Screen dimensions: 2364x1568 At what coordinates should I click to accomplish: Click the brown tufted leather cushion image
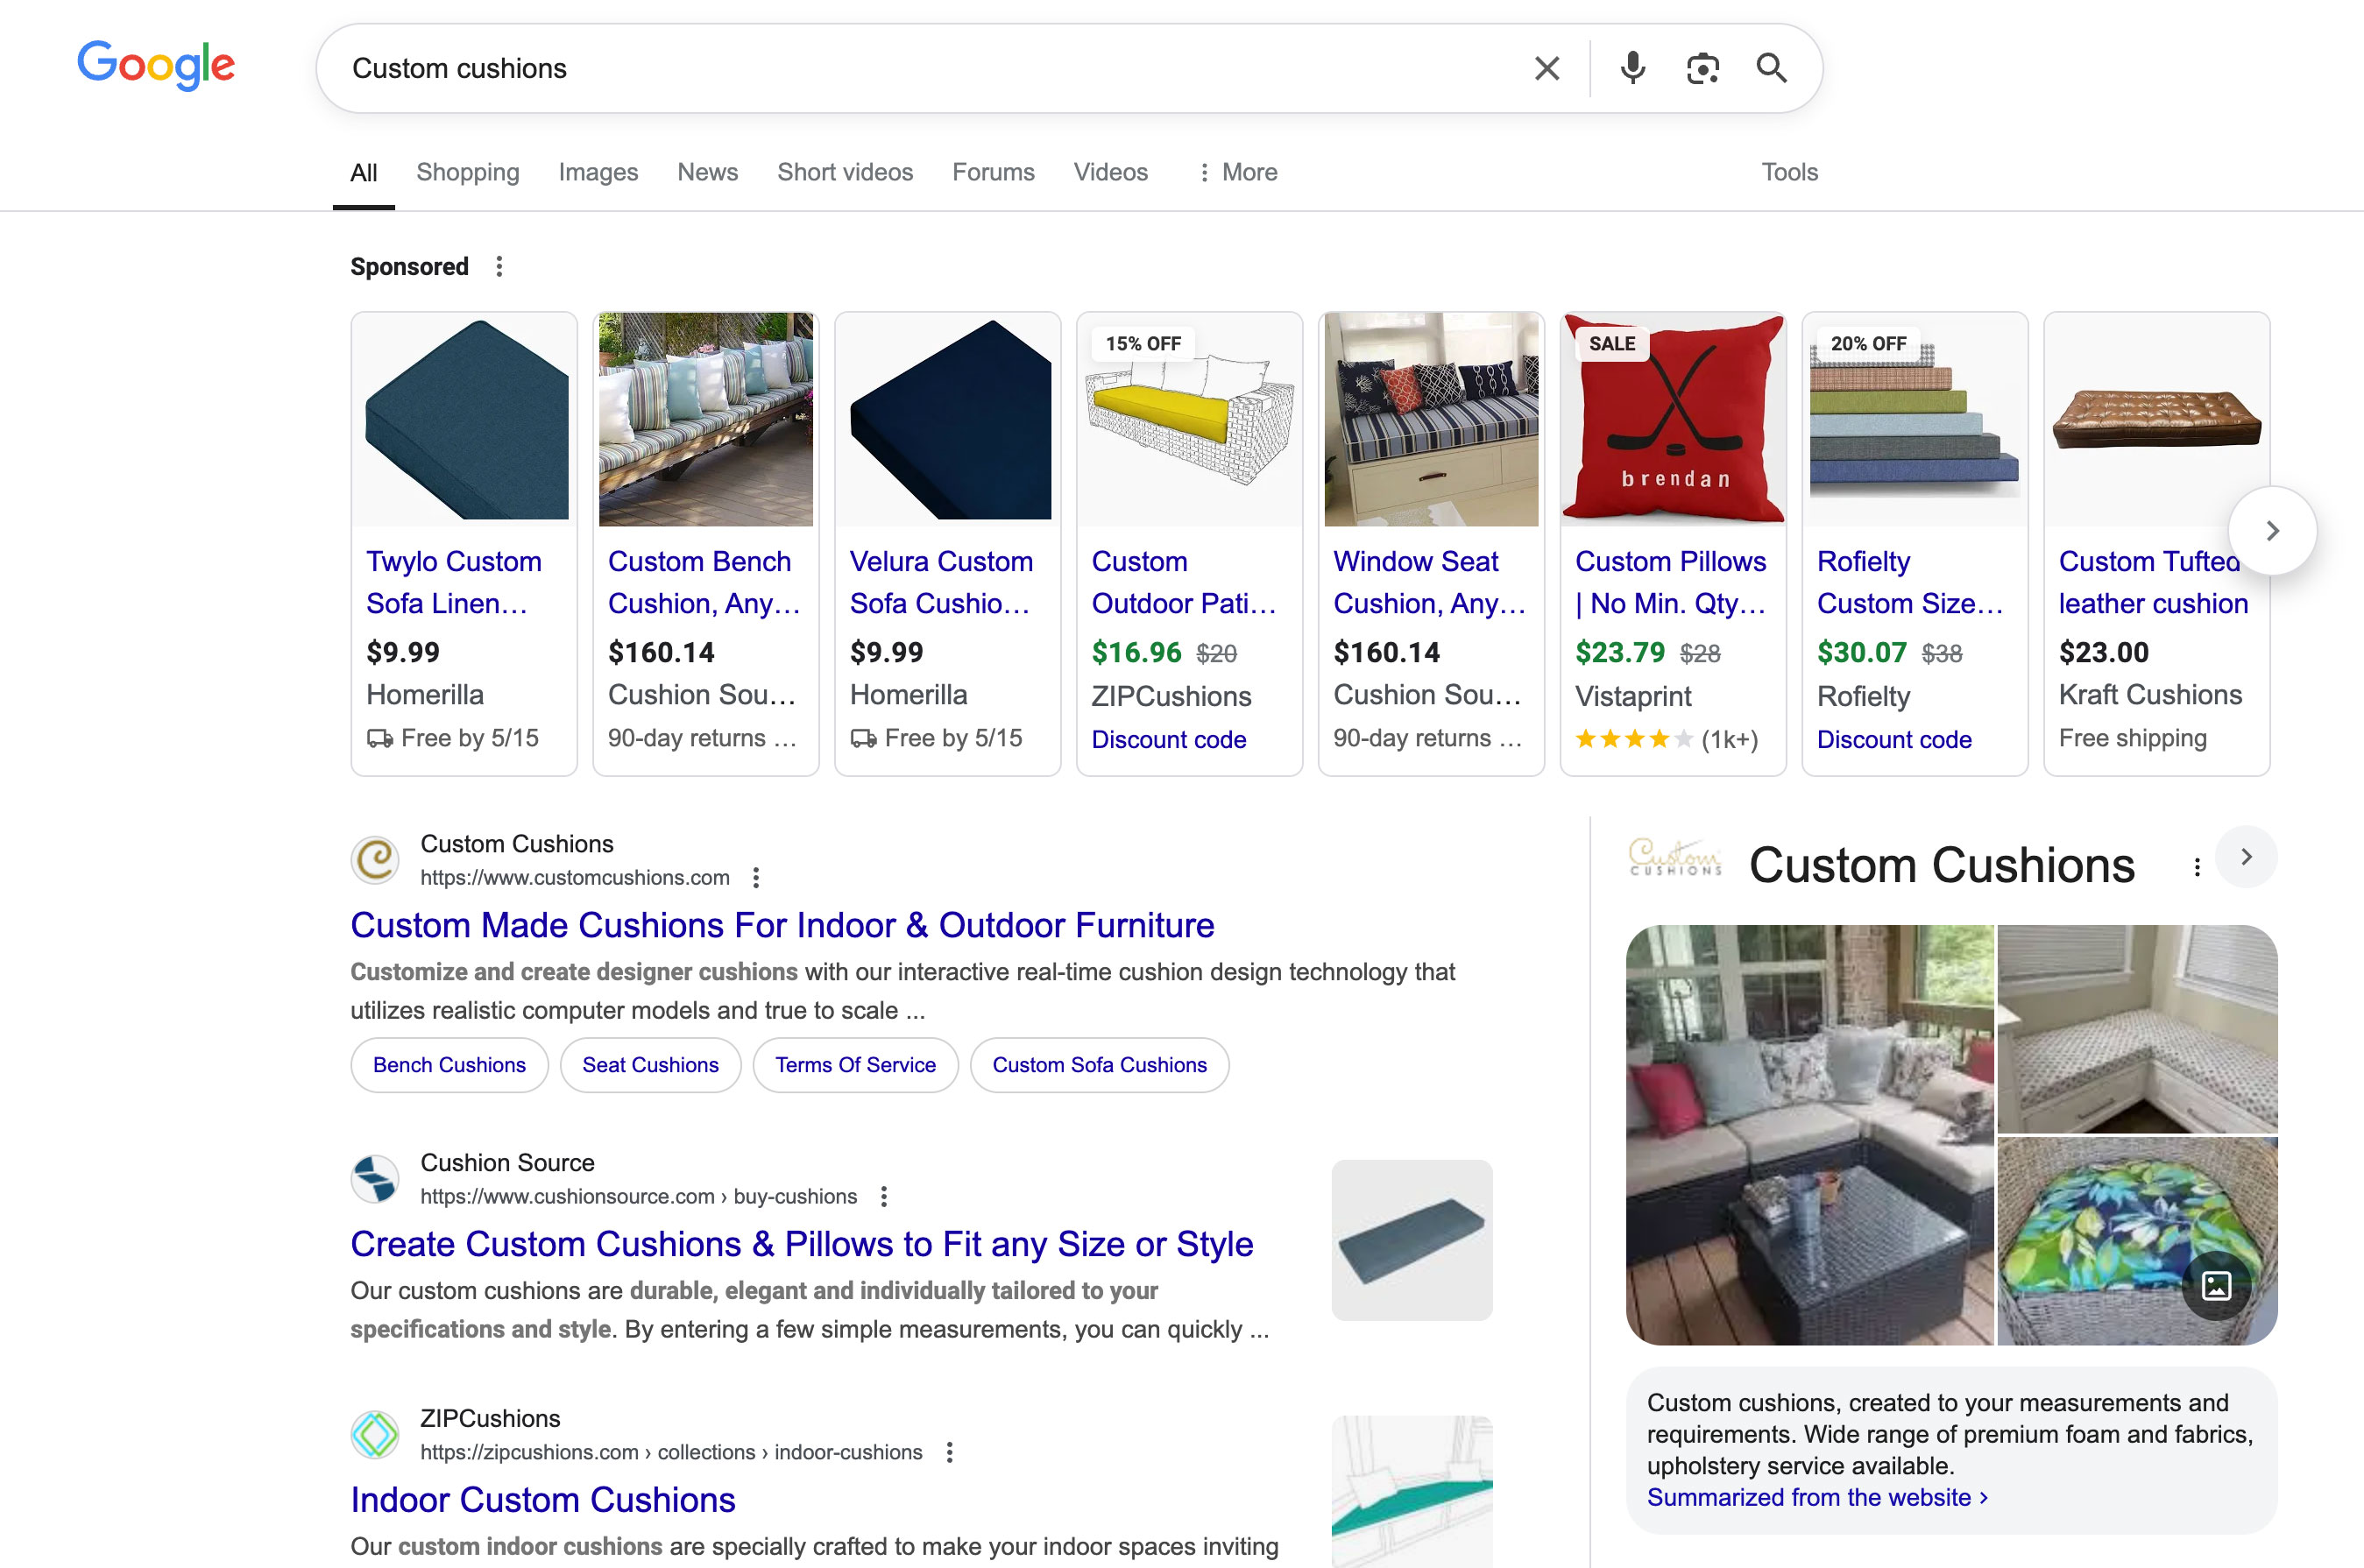click(2156, 419)
